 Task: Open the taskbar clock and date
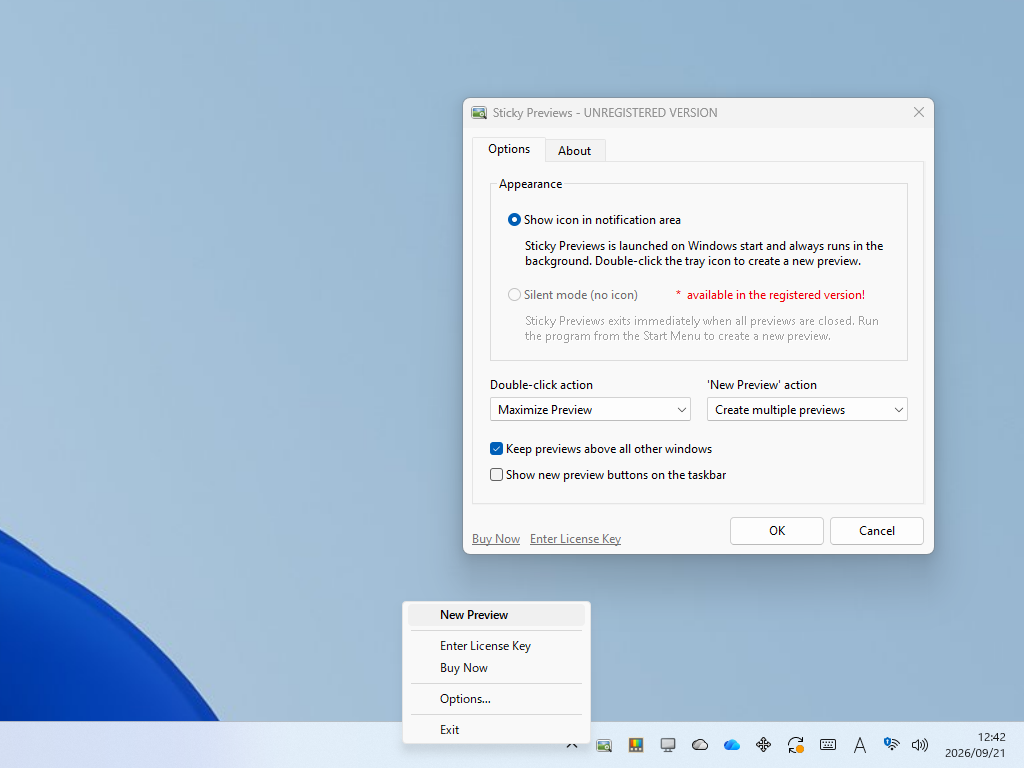975,745
